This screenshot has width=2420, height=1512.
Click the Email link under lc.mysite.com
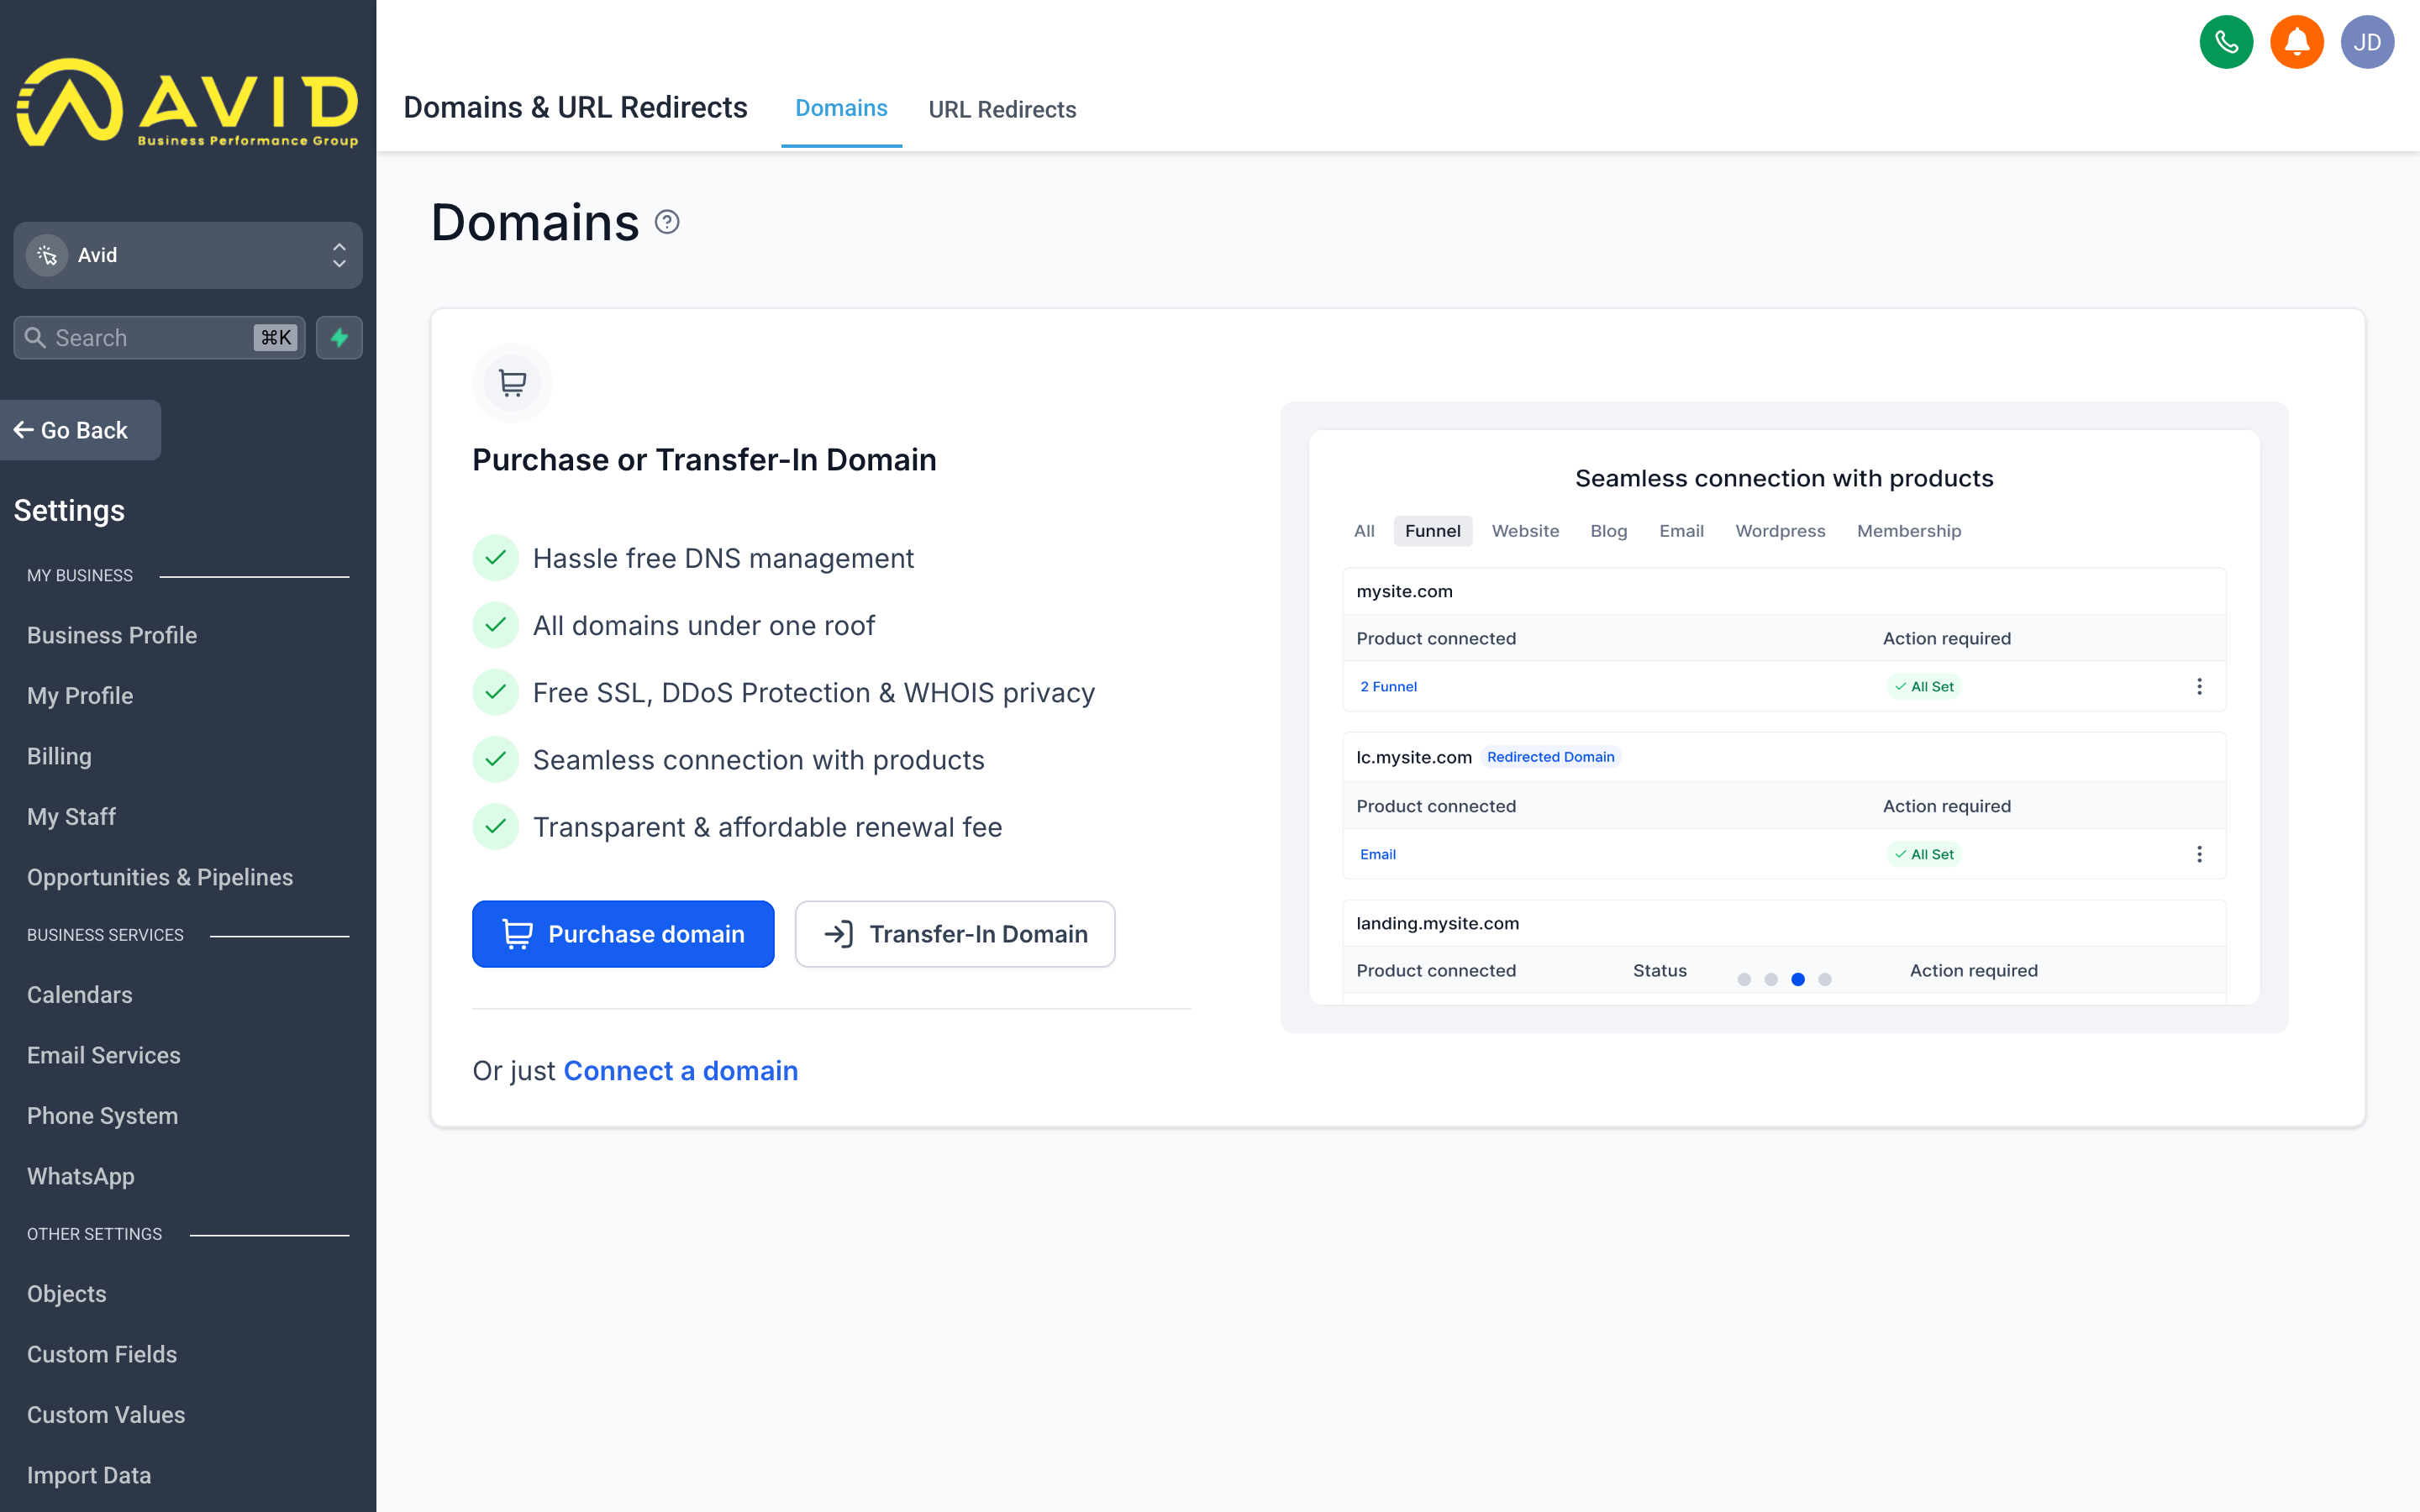click(x=1377, y=854)
